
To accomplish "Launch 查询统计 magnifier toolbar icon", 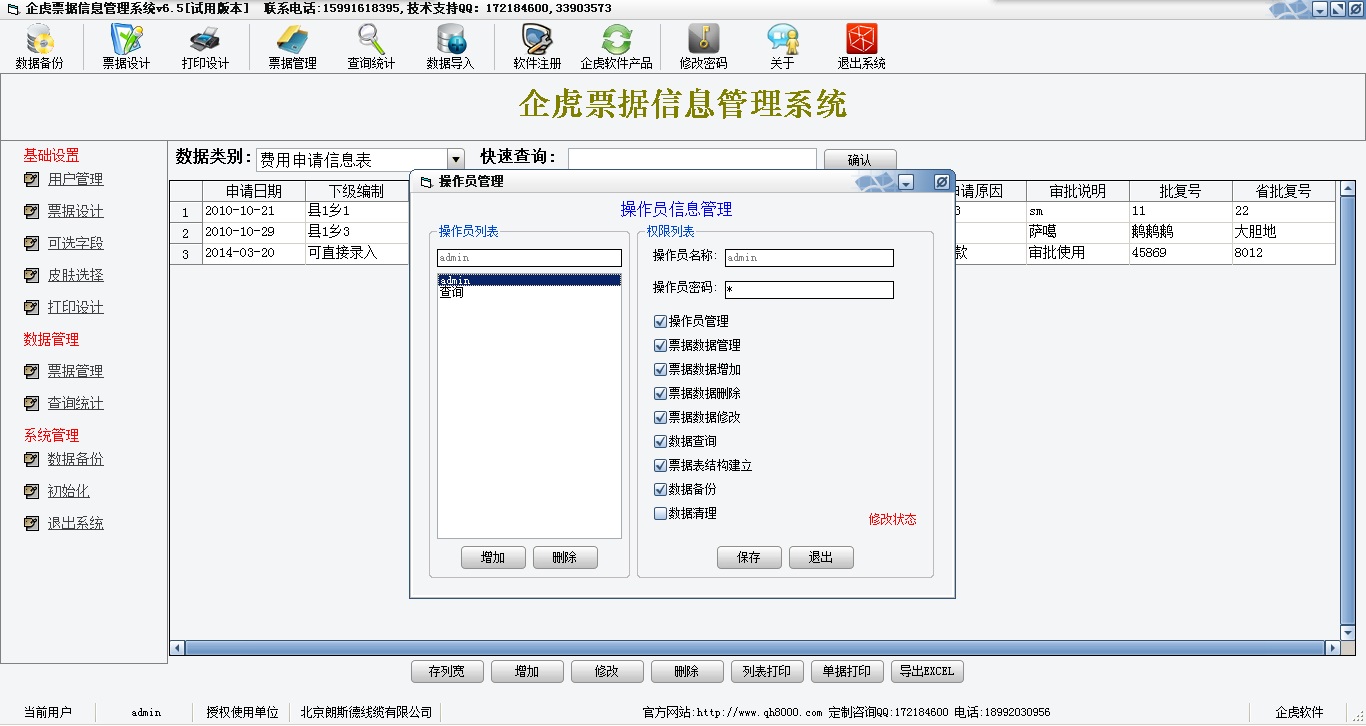I will (371, 46).
